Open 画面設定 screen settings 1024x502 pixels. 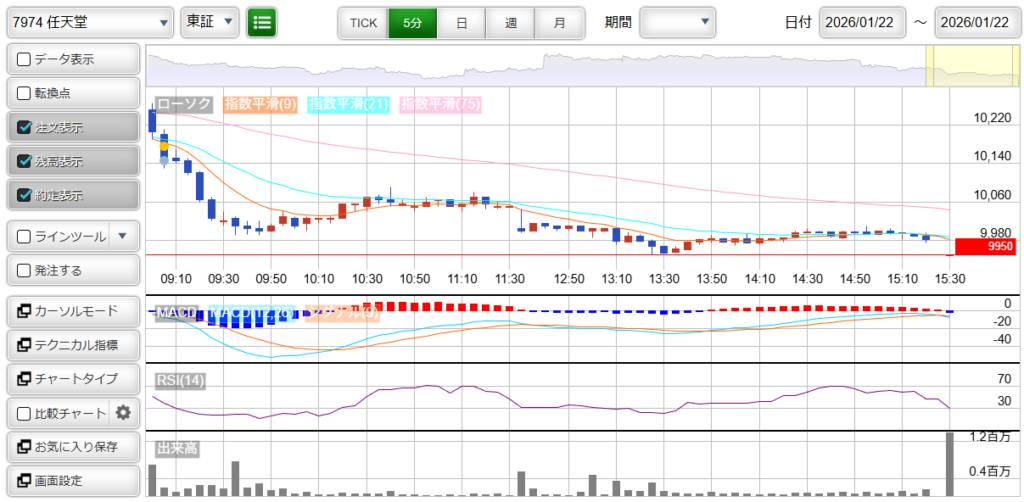click(x=71, y=480)
